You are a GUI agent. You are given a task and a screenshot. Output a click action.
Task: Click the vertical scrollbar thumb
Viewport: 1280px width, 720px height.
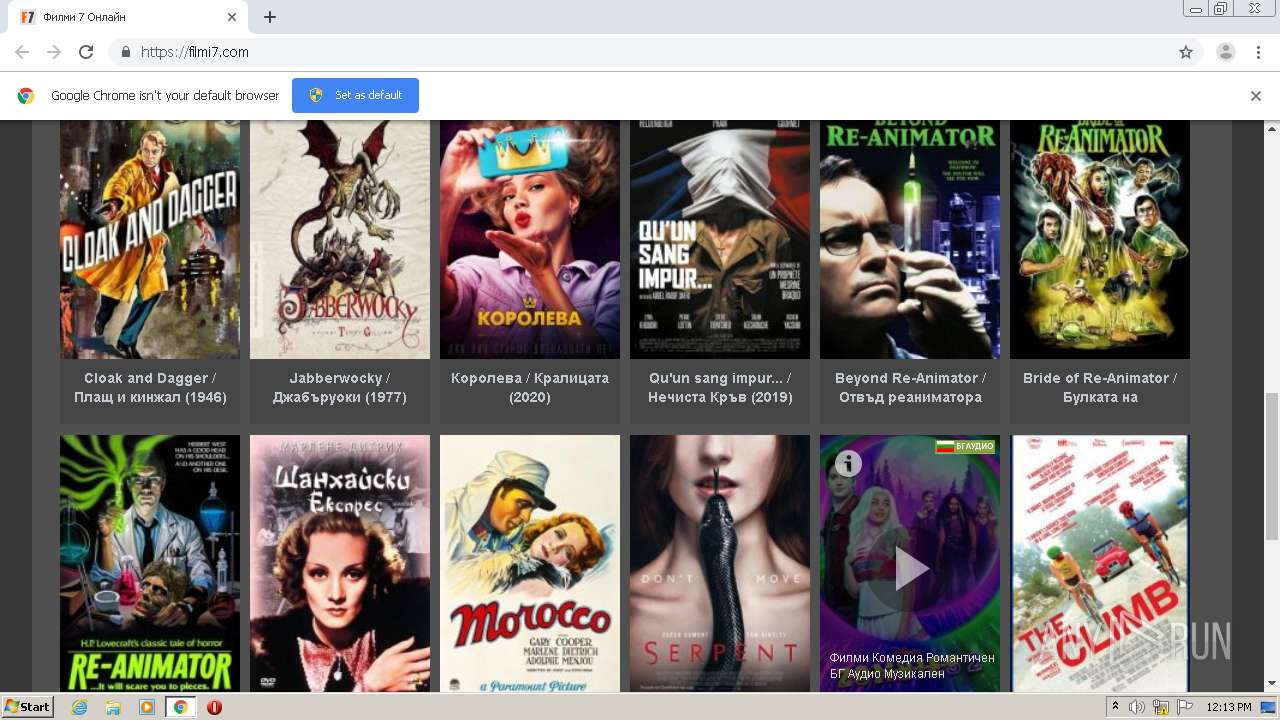[1272, 466]
